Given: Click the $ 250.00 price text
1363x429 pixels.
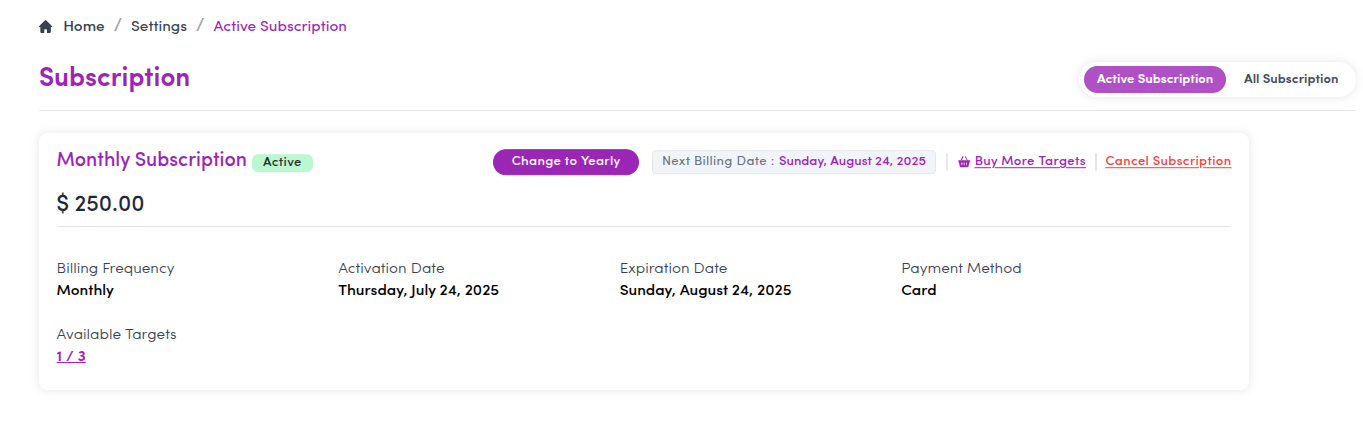Looking at the screenshot, I should pos(100,204).
